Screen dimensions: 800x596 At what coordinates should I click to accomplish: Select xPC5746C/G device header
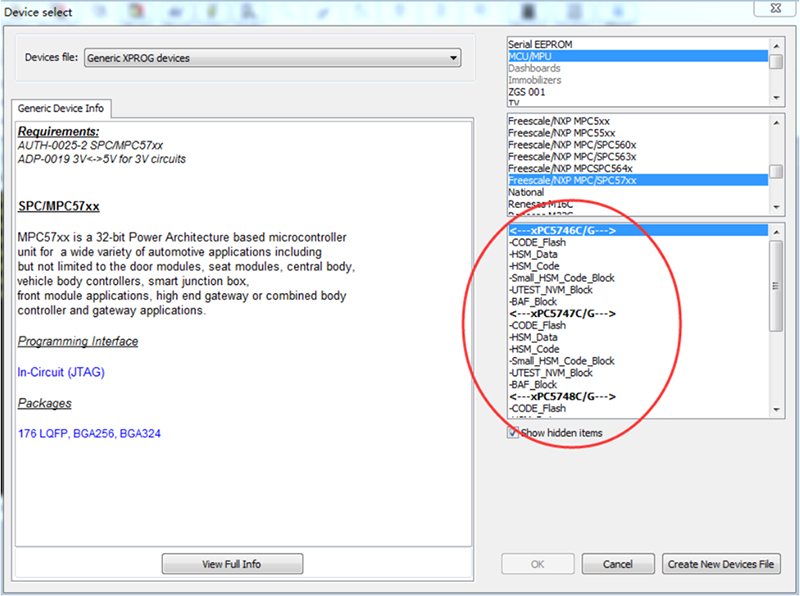561,231
